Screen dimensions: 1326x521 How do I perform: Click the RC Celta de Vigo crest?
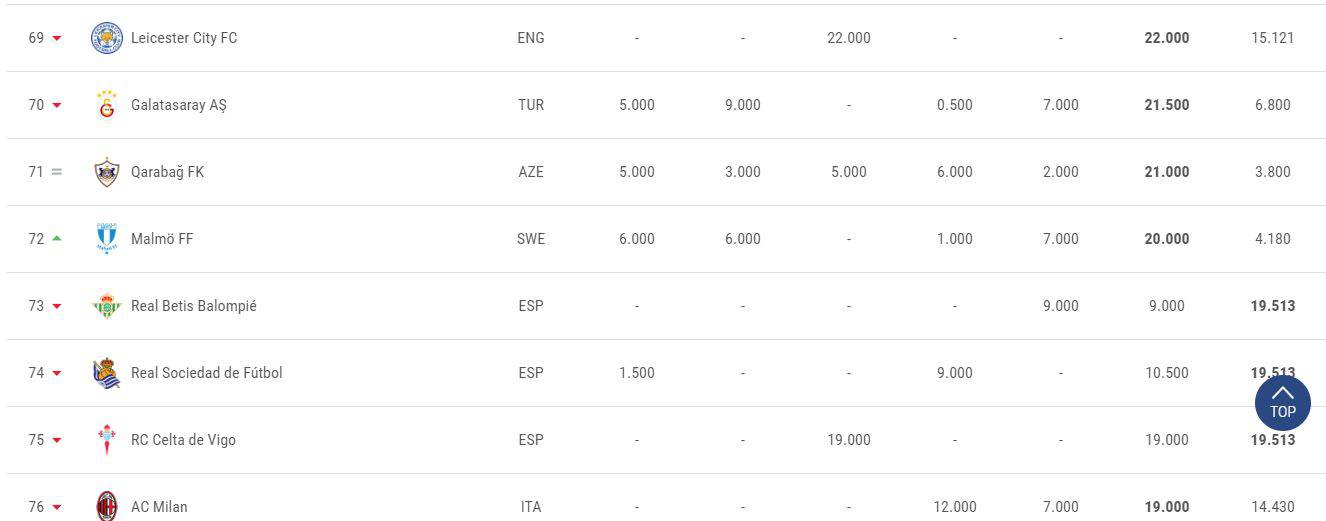(x=107, y=440)
